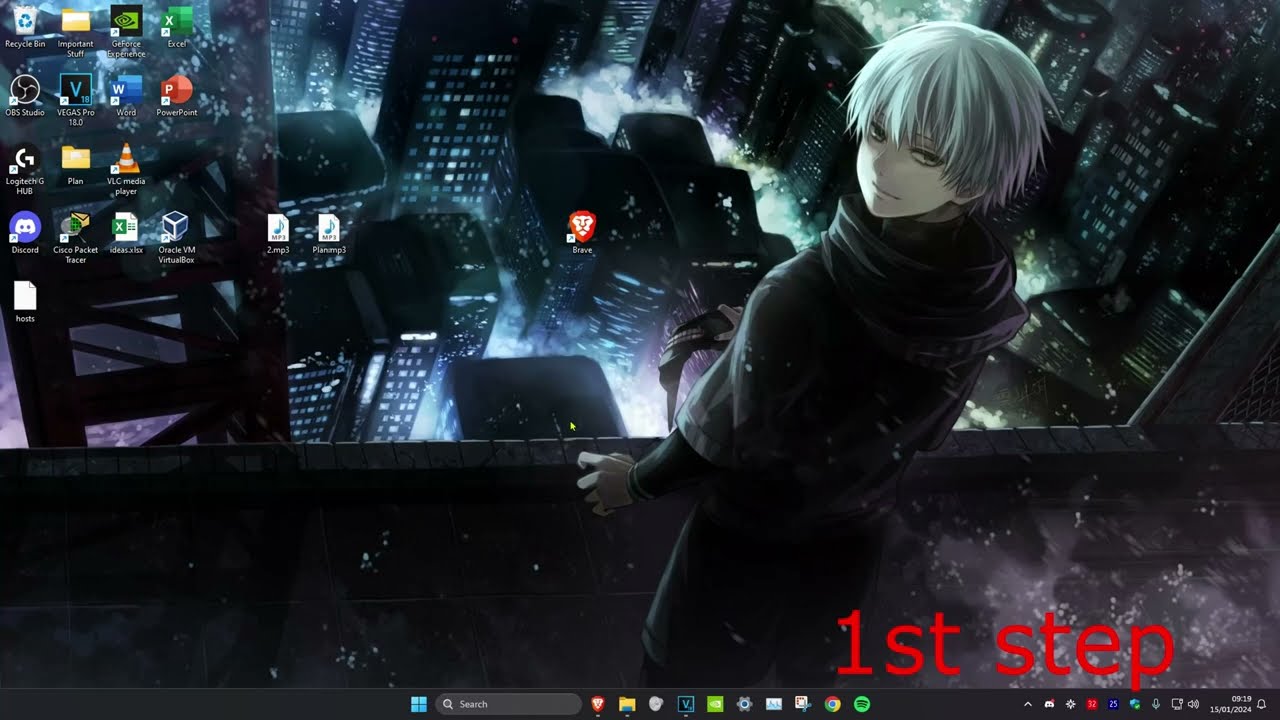Open the Excel desktop shortcut
The width and height of the screenshot is (1280, 720).
(177, 27)
